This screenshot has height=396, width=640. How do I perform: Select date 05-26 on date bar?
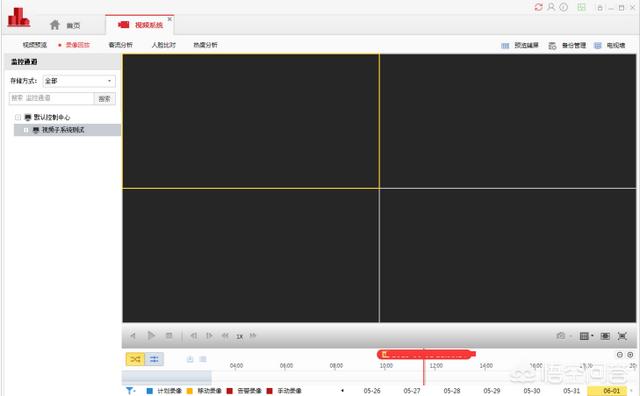click(x=372, y=391)
